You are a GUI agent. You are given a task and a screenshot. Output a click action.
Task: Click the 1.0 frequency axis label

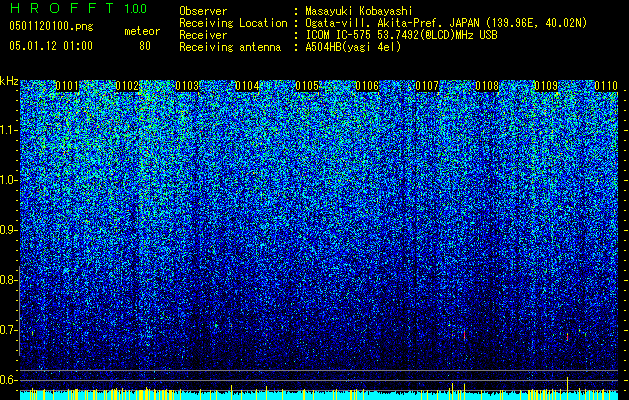click(9, 180)
